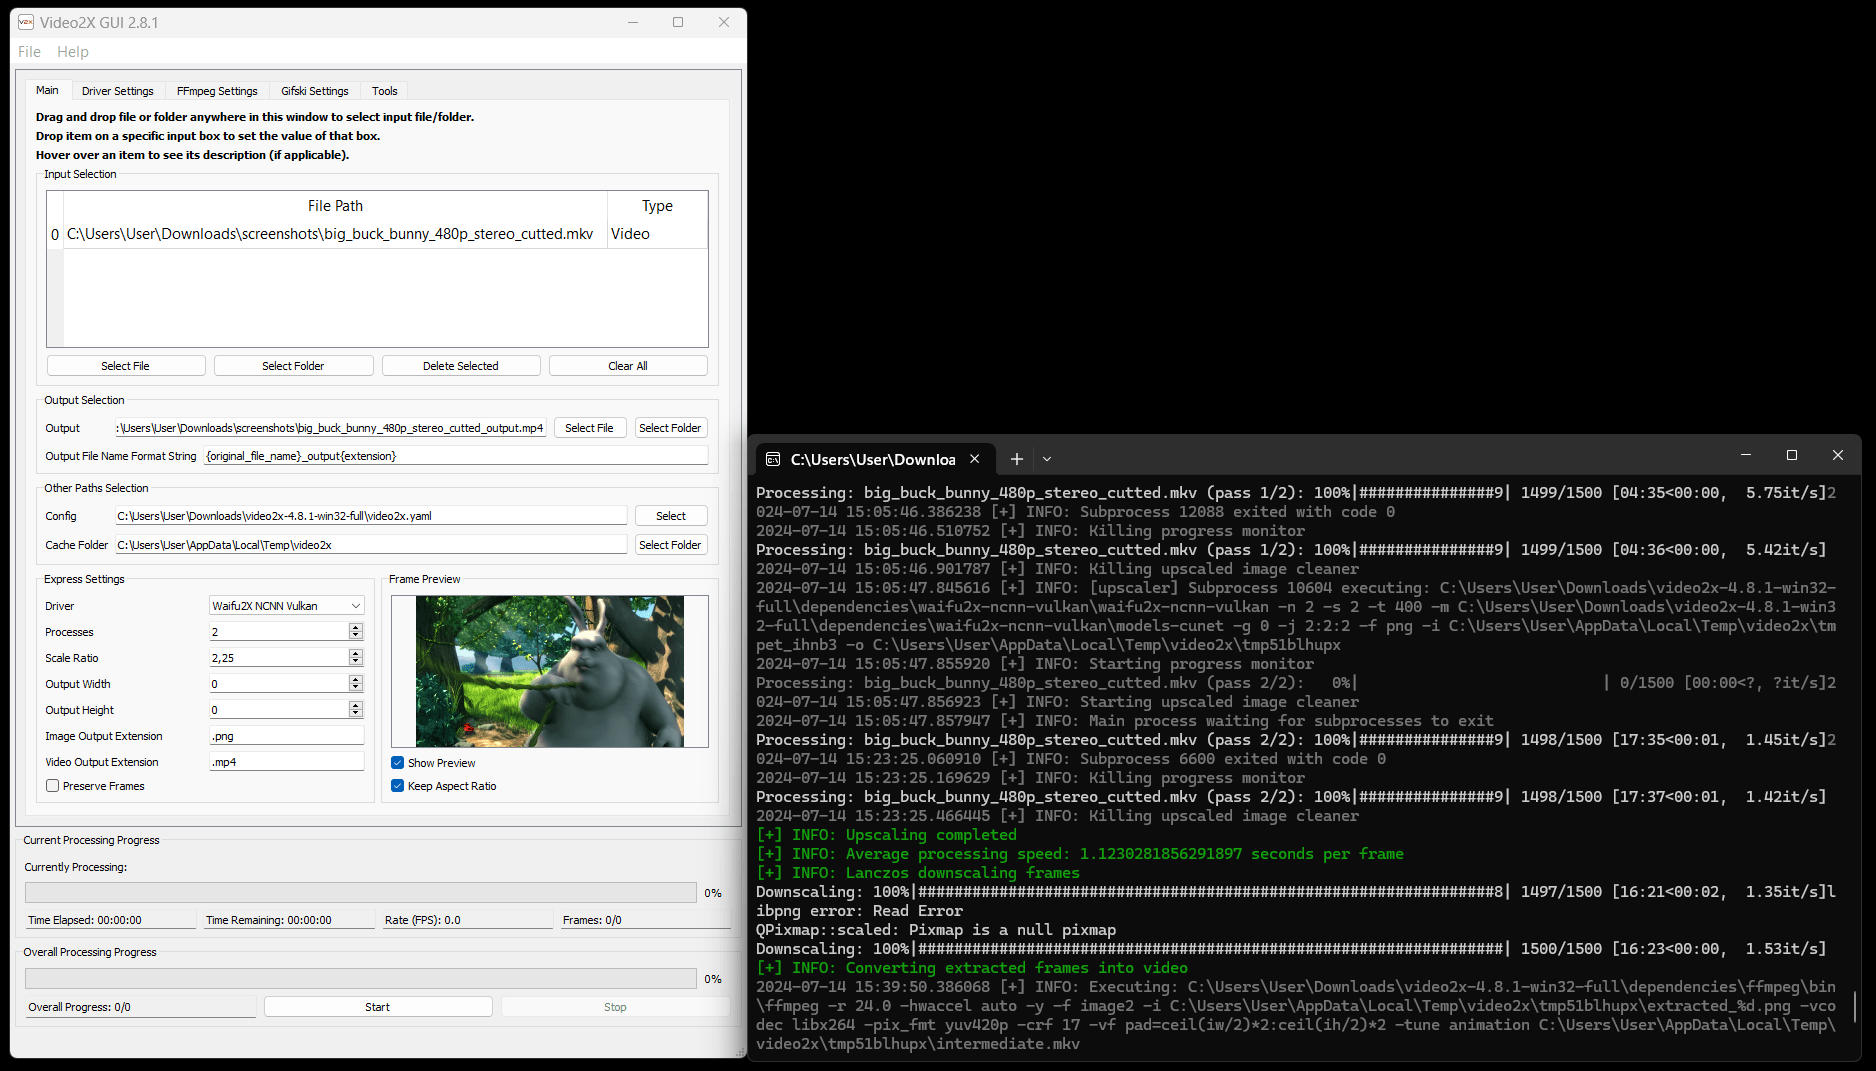The width and height of the screenshot is (1876, 1071).
Task: Open the Driver dropdown Waifu2X NCNN Vulkan
Action: [286, 606]
